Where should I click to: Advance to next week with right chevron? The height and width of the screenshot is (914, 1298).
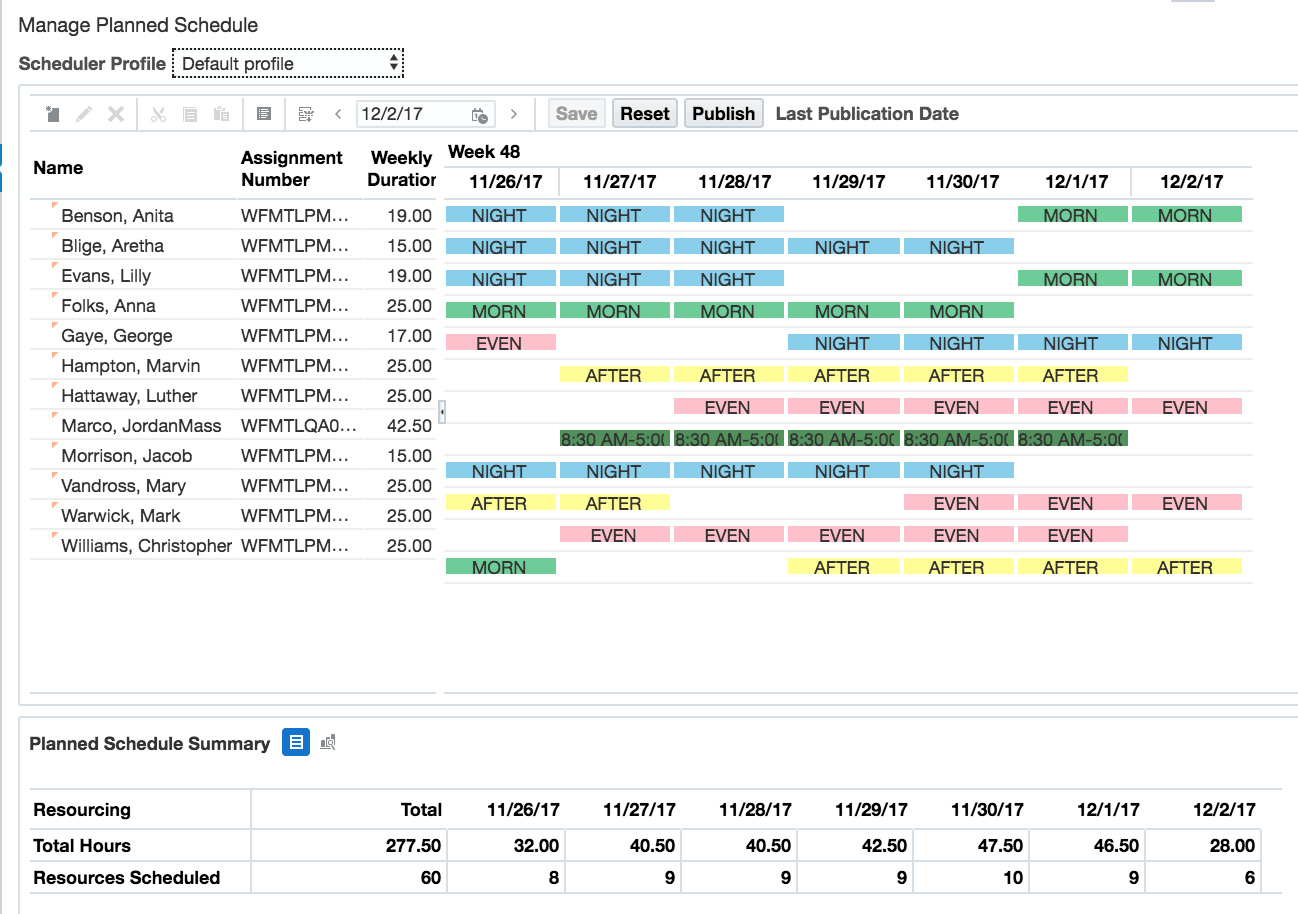tap(514, 114)
